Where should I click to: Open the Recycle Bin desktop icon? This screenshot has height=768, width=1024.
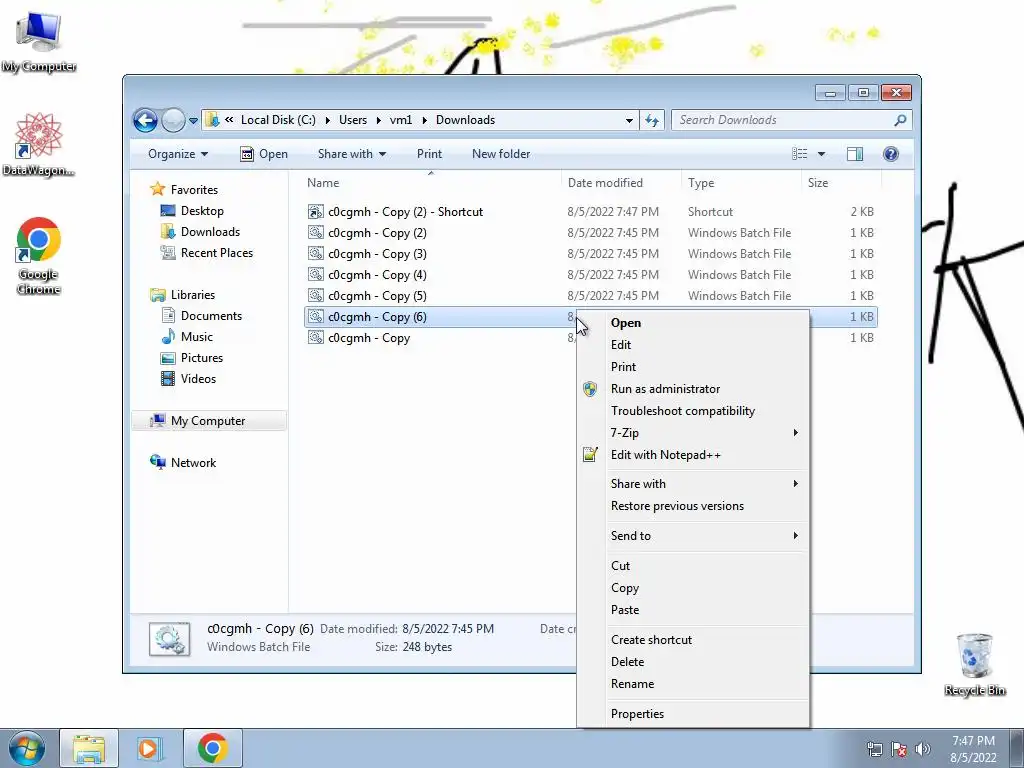(x=974, y=665)
